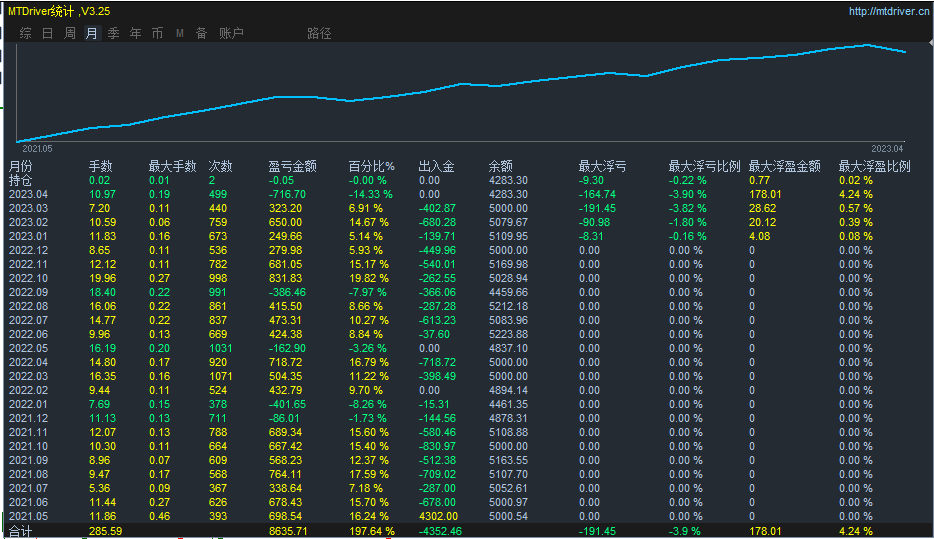Image resolution: width=934 pixels, height=539 pixels.
Task: Open the 备 tab
Action: (x=201, y=33)
